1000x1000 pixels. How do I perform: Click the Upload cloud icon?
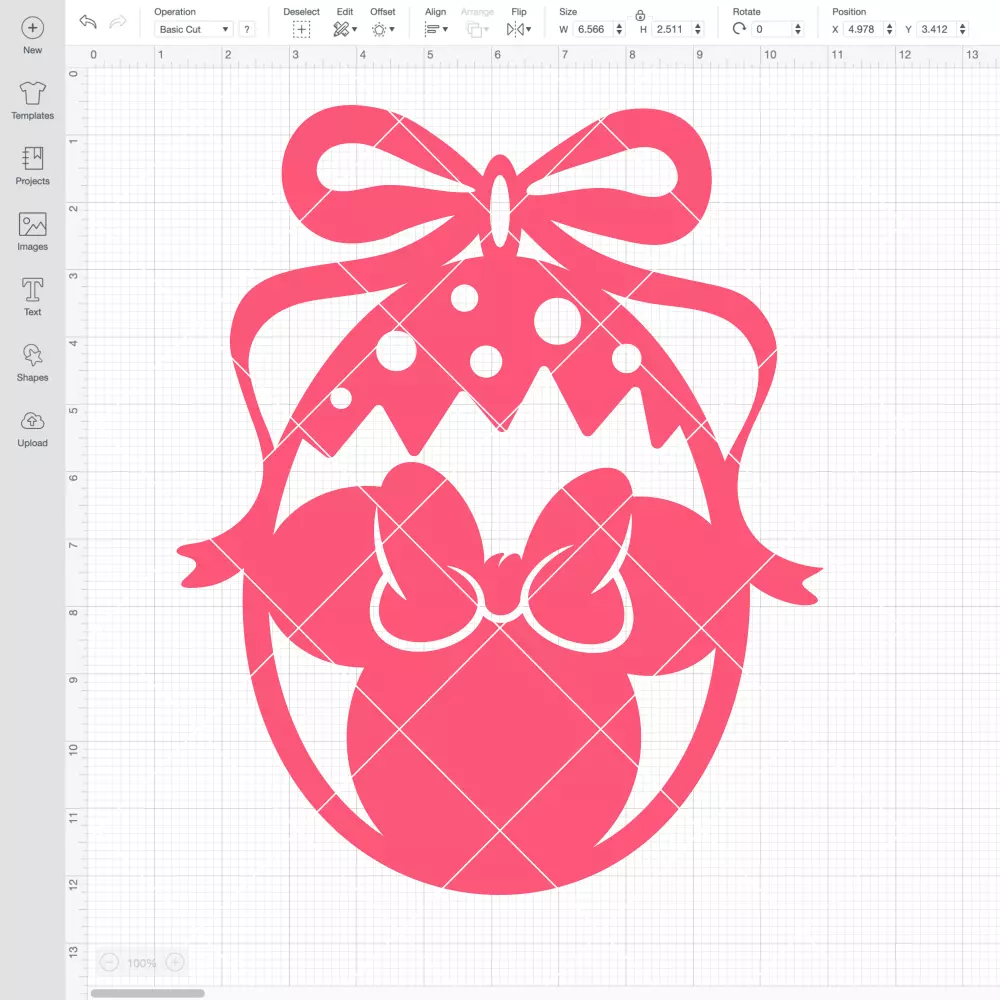[33, 422]
